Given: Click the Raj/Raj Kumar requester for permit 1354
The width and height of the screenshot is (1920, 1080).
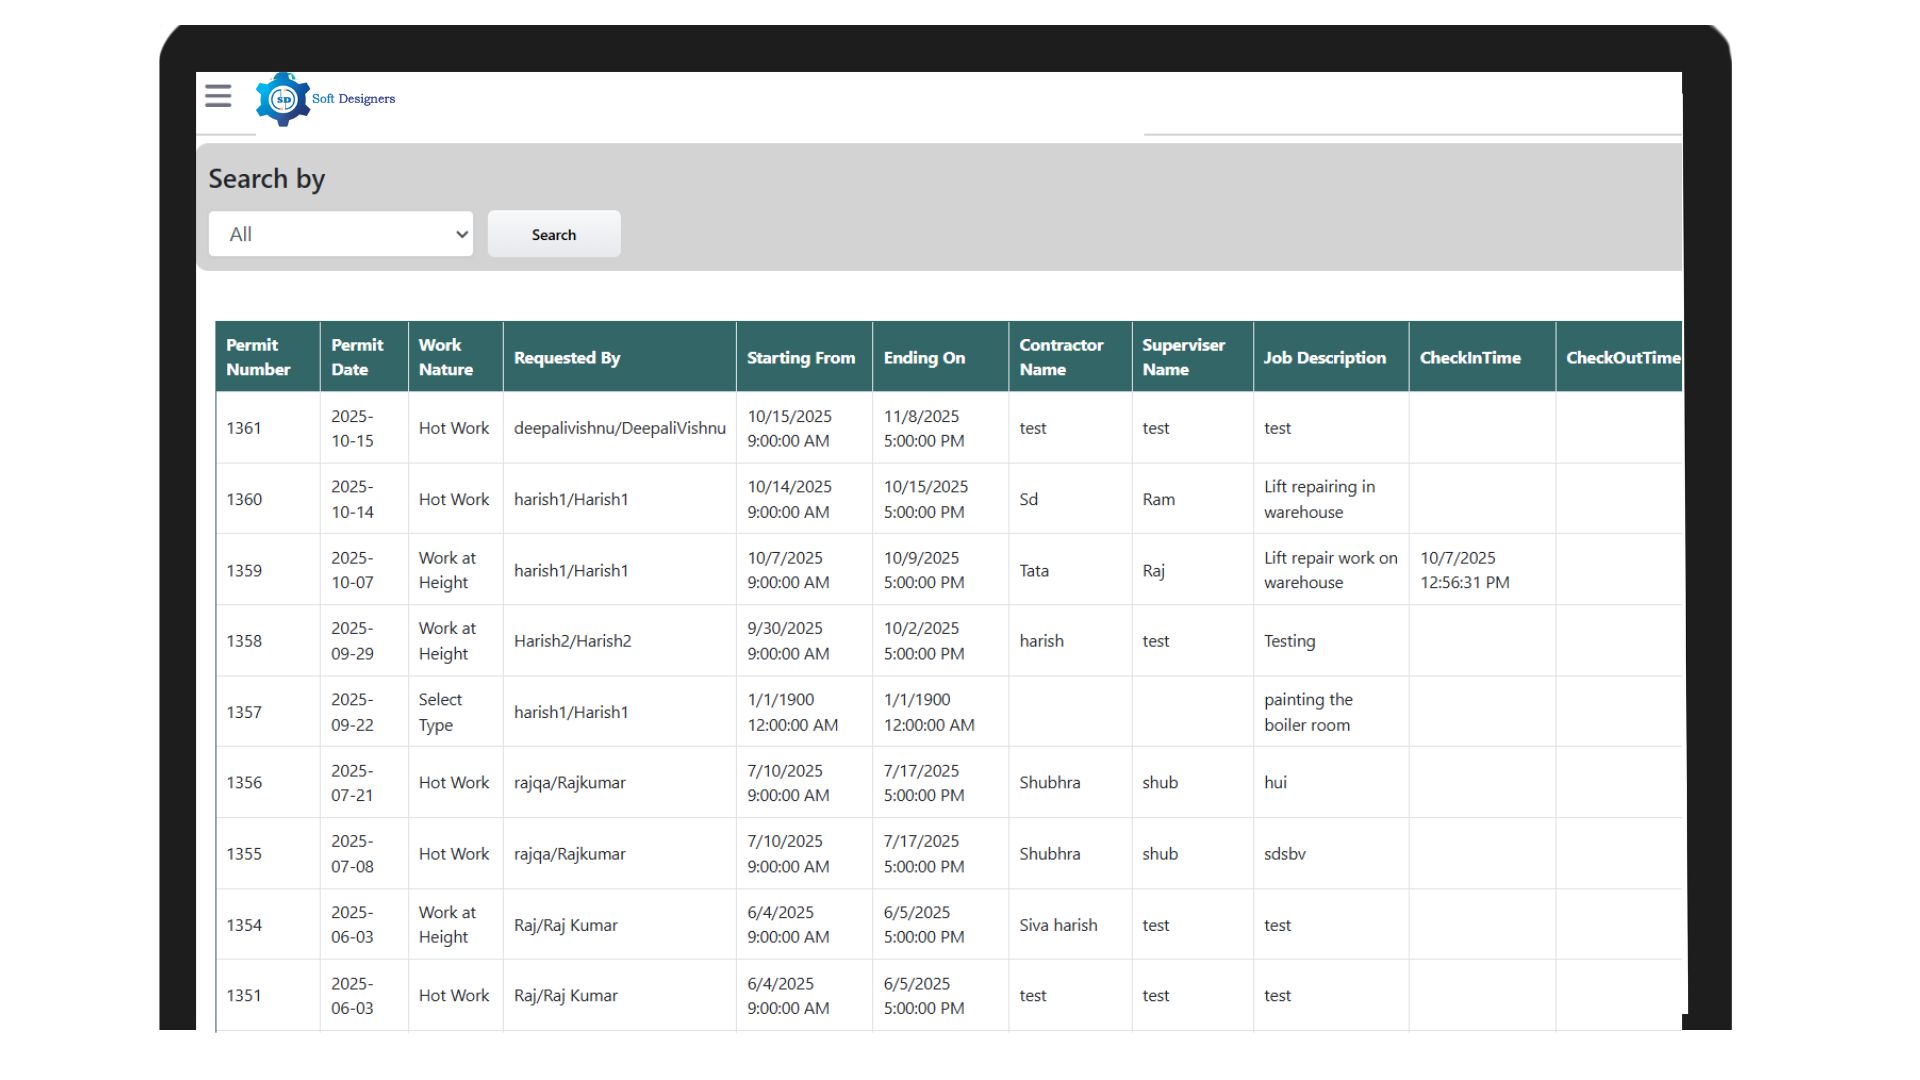Looking at the screenshot, I should (x=567, y=925).
